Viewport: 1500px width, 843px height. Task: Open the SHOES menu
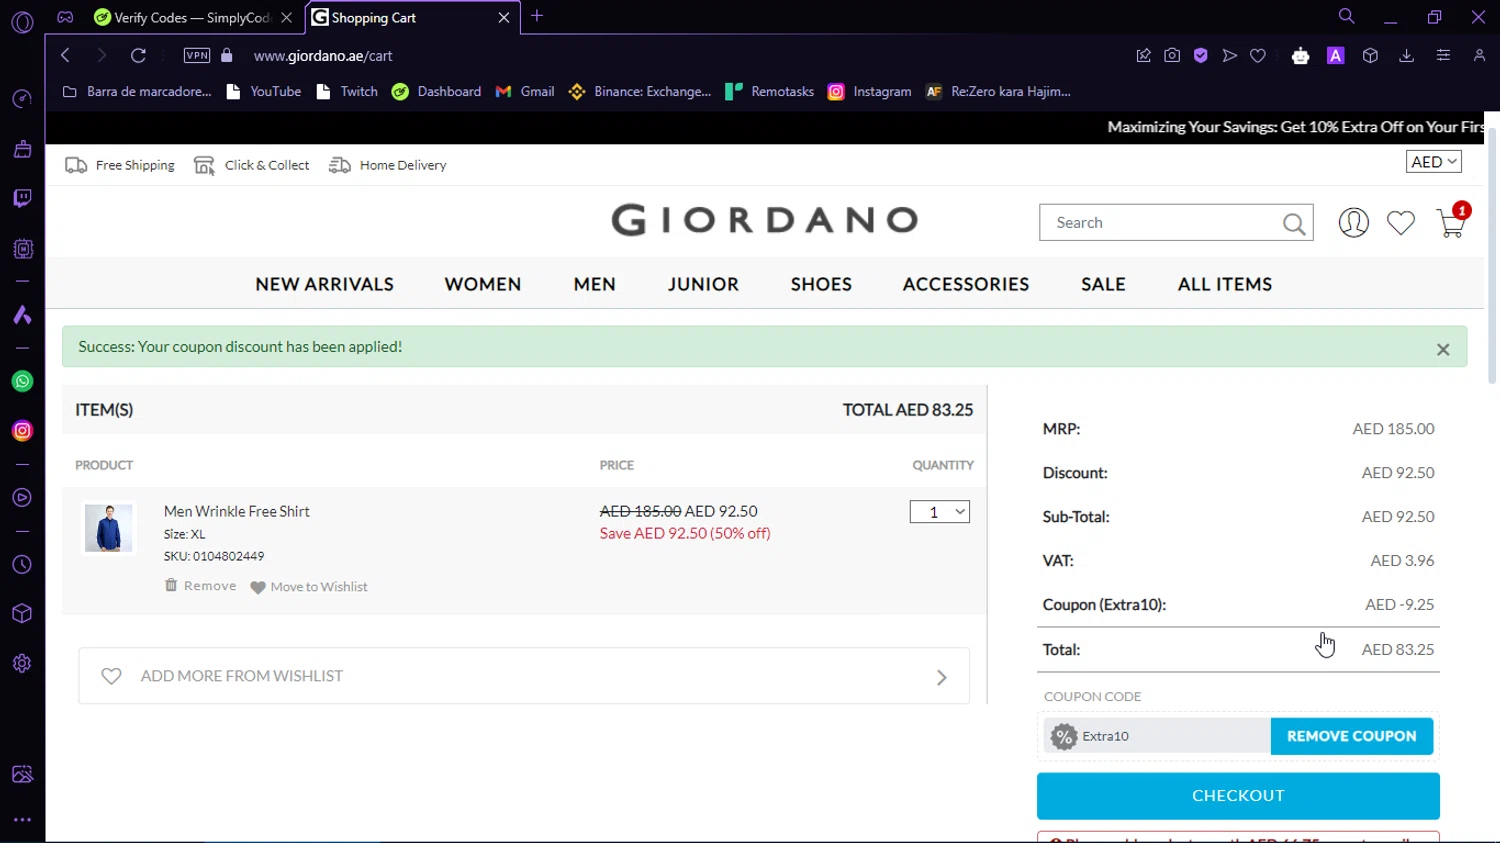821,284
